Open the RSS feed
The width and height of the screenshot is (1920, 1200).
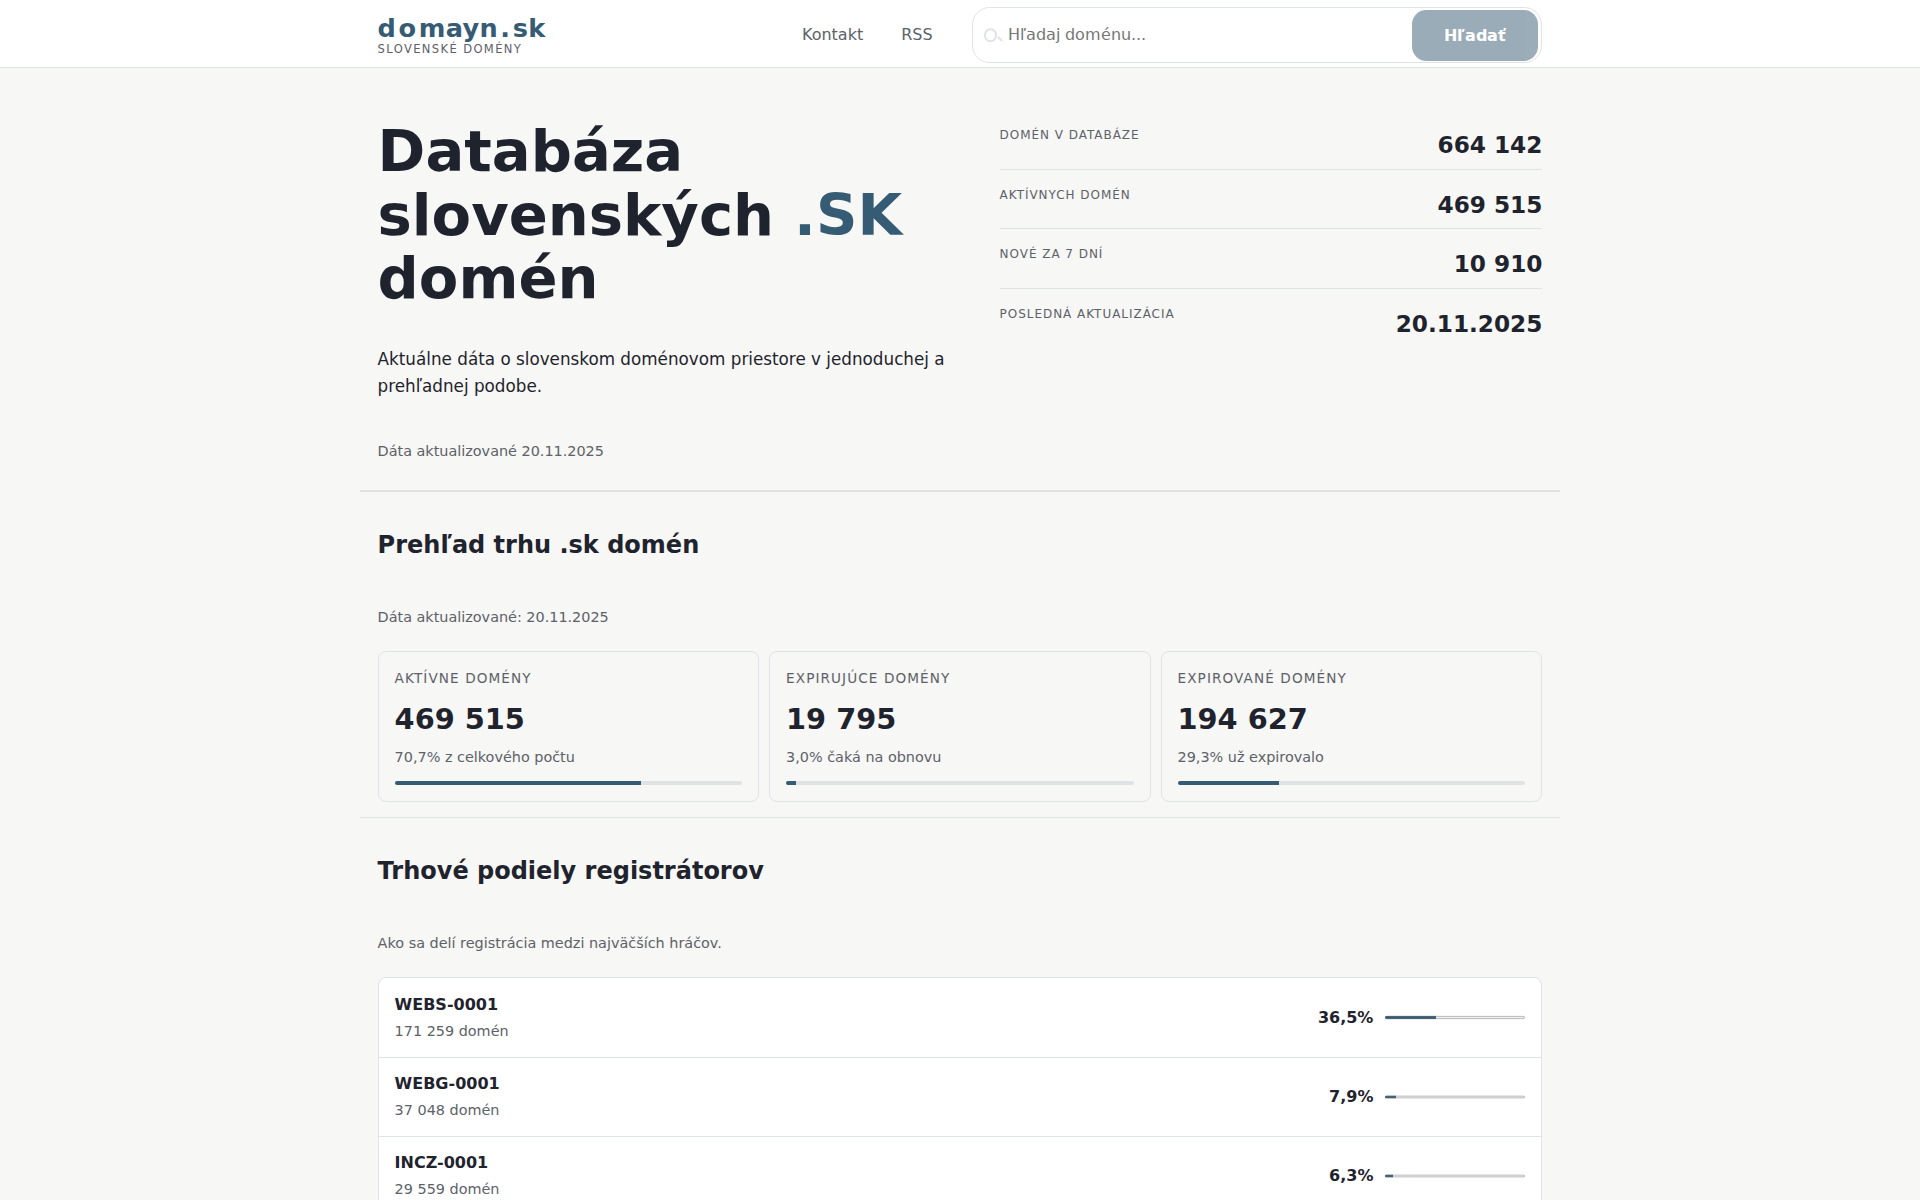pos(915,34)
